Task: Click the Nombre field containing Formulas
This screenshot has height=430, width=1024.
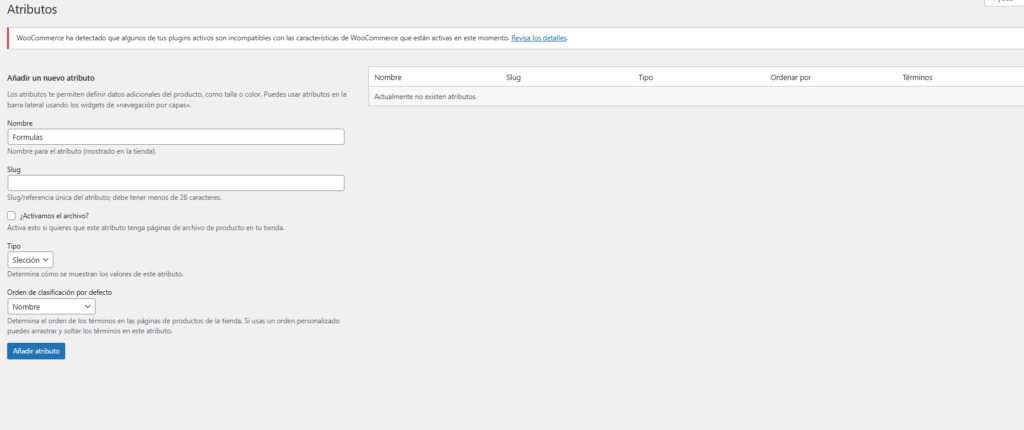Action: (x=175, y=137)
